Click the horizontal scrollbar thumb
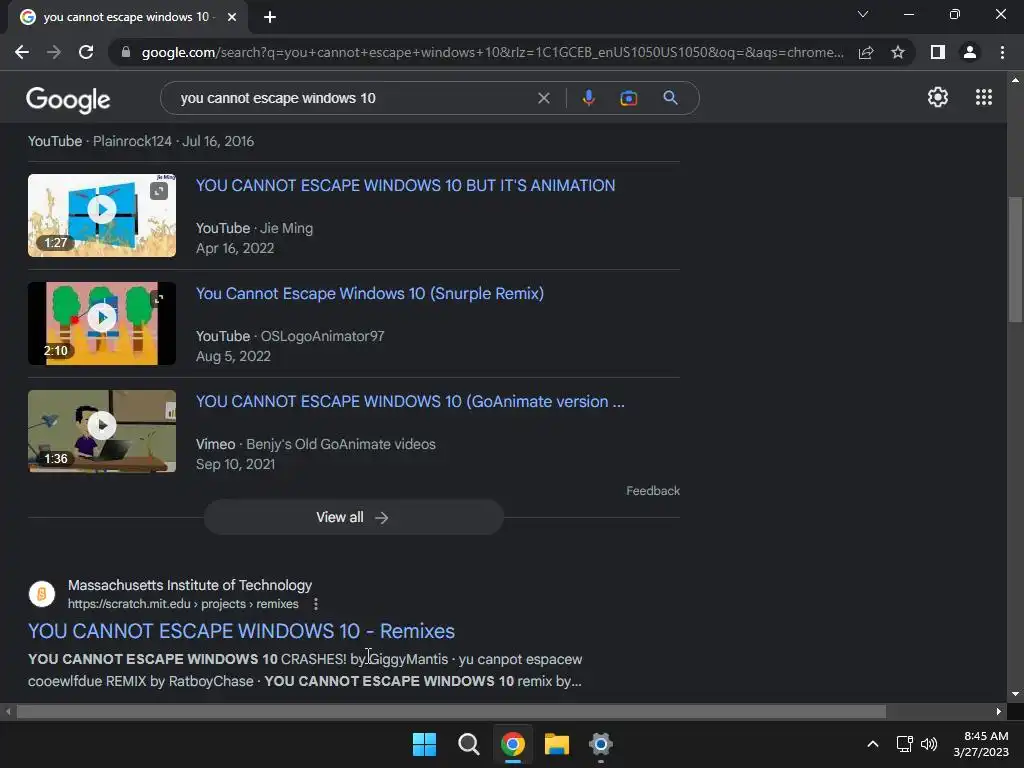The width and height of the screenshot is (1024, 768). tap(451, 711)
